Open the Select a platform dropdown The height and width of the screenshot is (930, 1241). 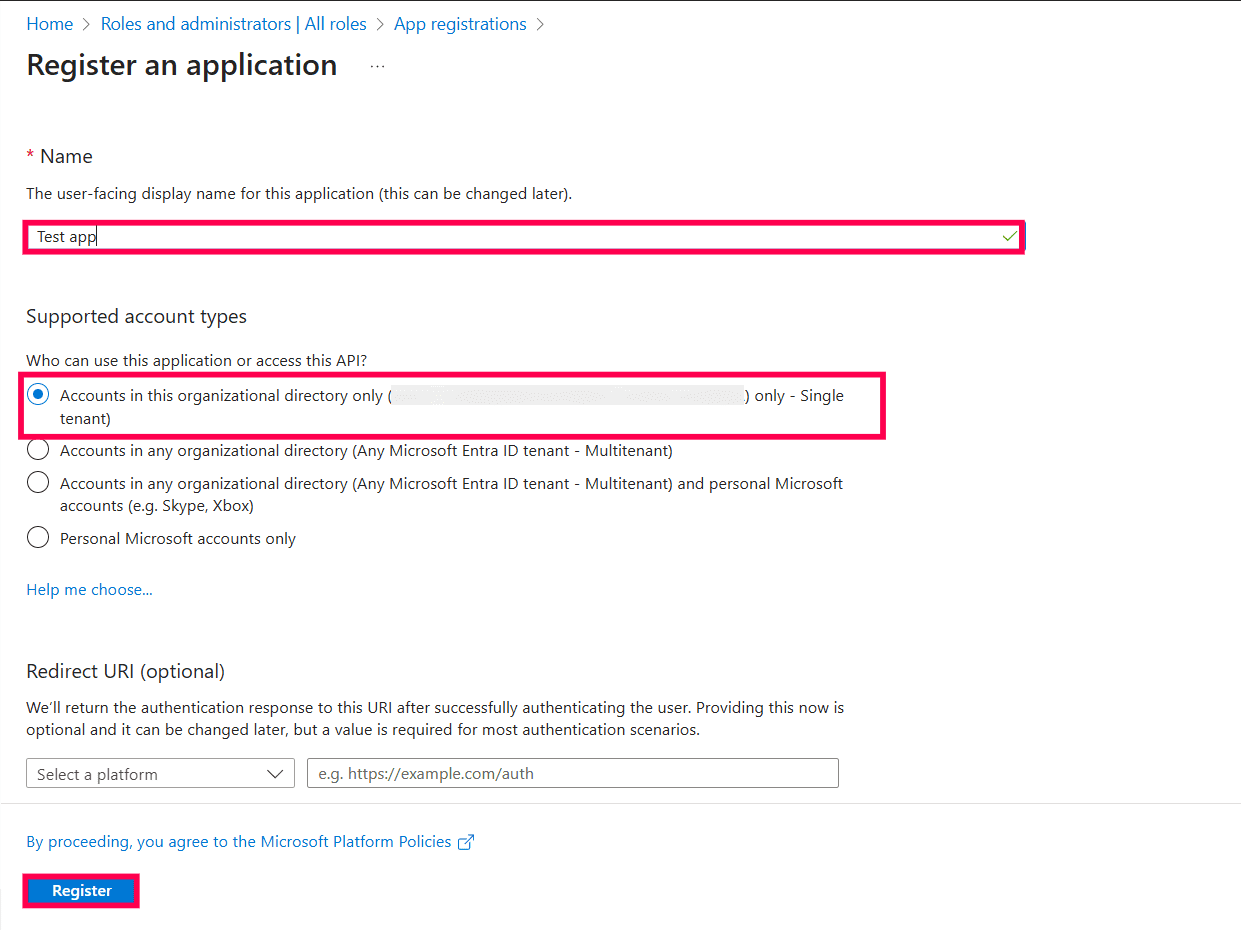[x=160, y=773]
